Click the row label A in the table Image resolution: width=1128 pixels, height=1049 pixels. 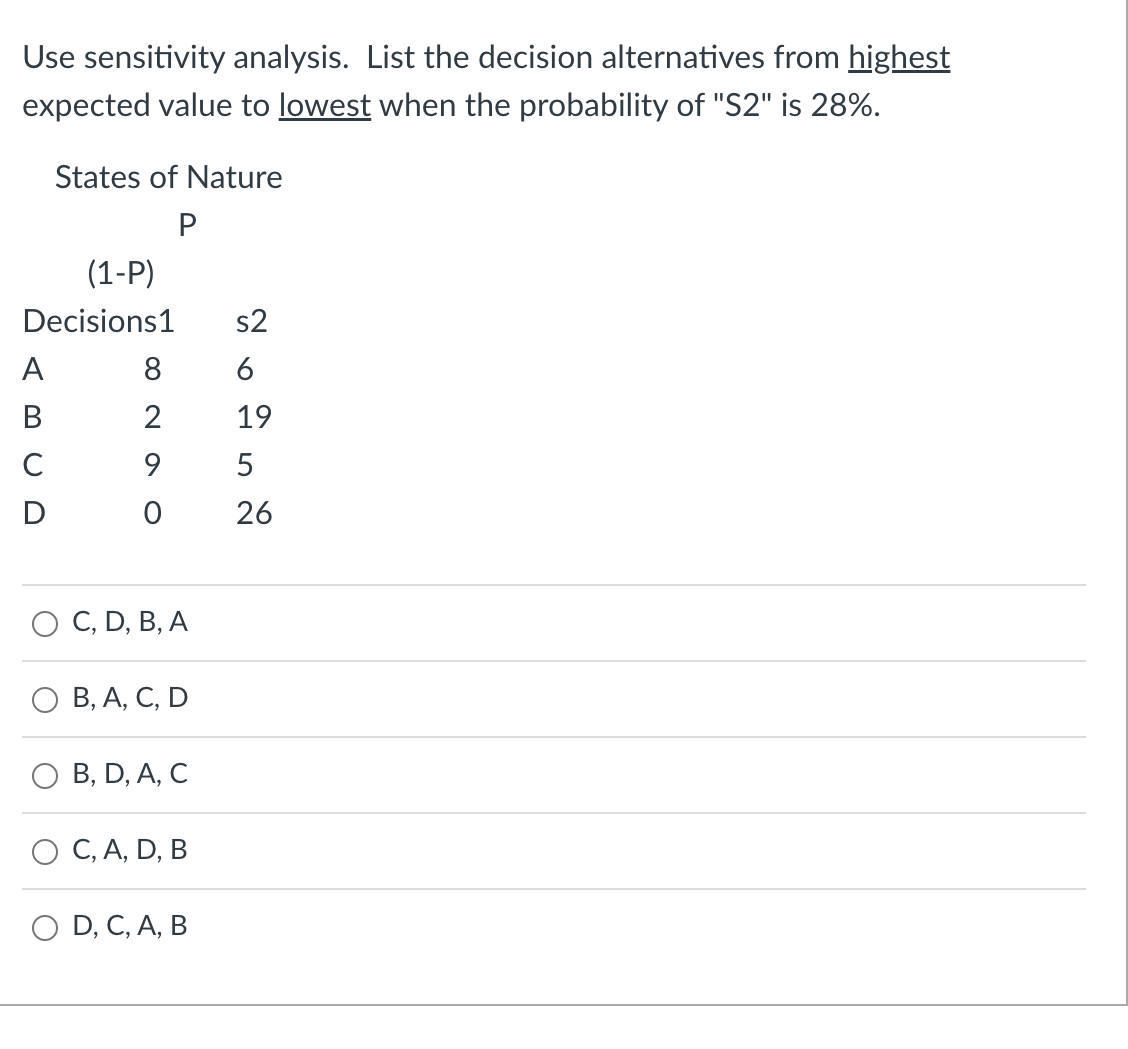pyautogui.click(x=33, y=369)
